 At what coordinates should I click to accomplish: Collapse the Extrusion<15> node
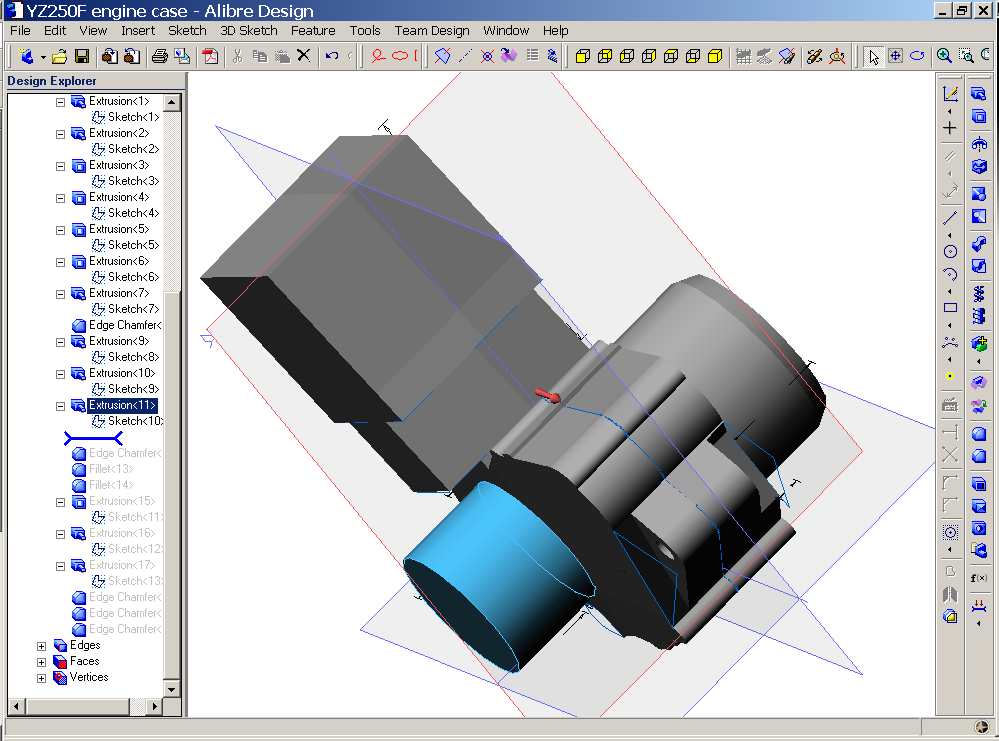point(61,502)
